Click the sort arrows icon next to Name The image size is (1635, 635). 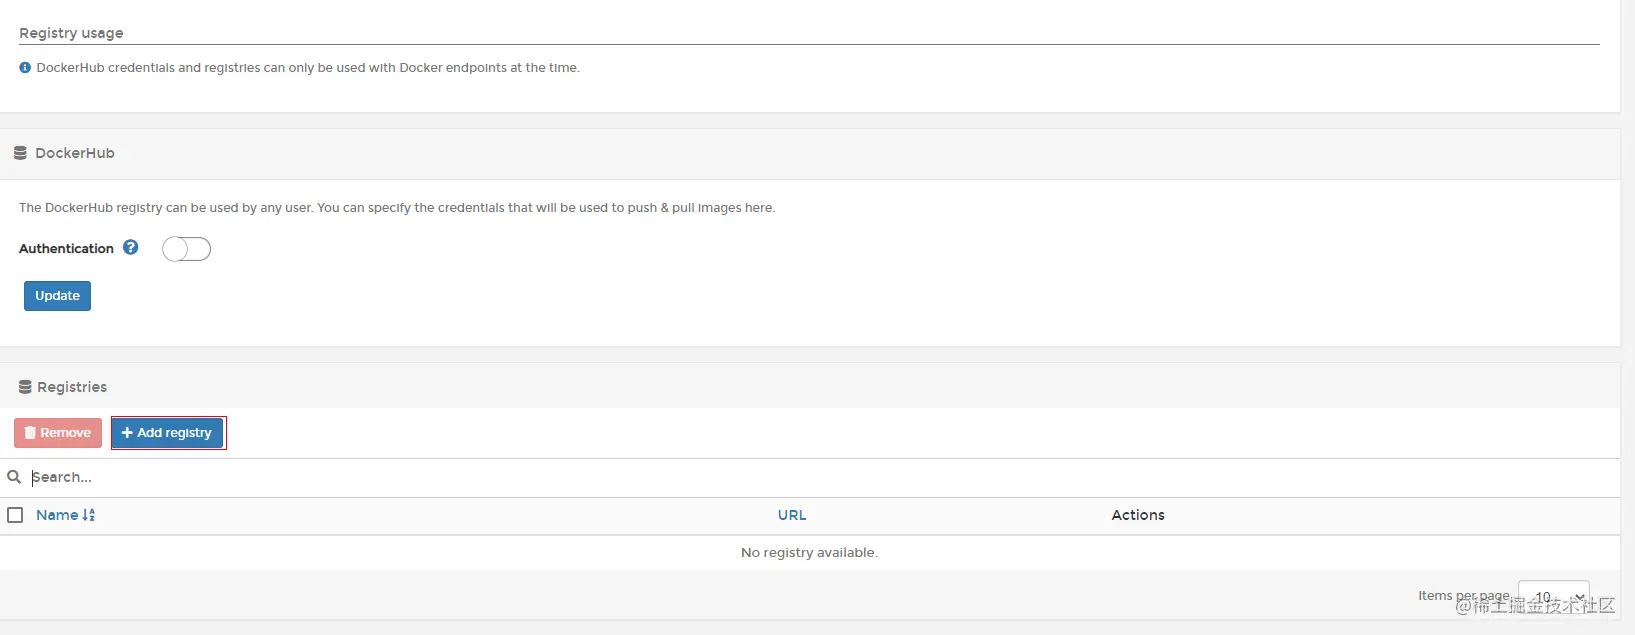[89, 515]
